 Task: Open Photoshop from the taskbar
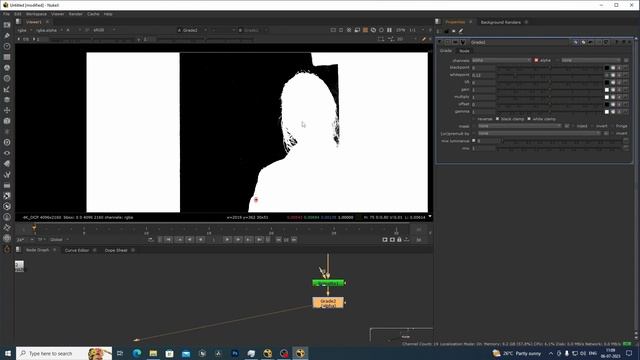(x=235, y=353)
